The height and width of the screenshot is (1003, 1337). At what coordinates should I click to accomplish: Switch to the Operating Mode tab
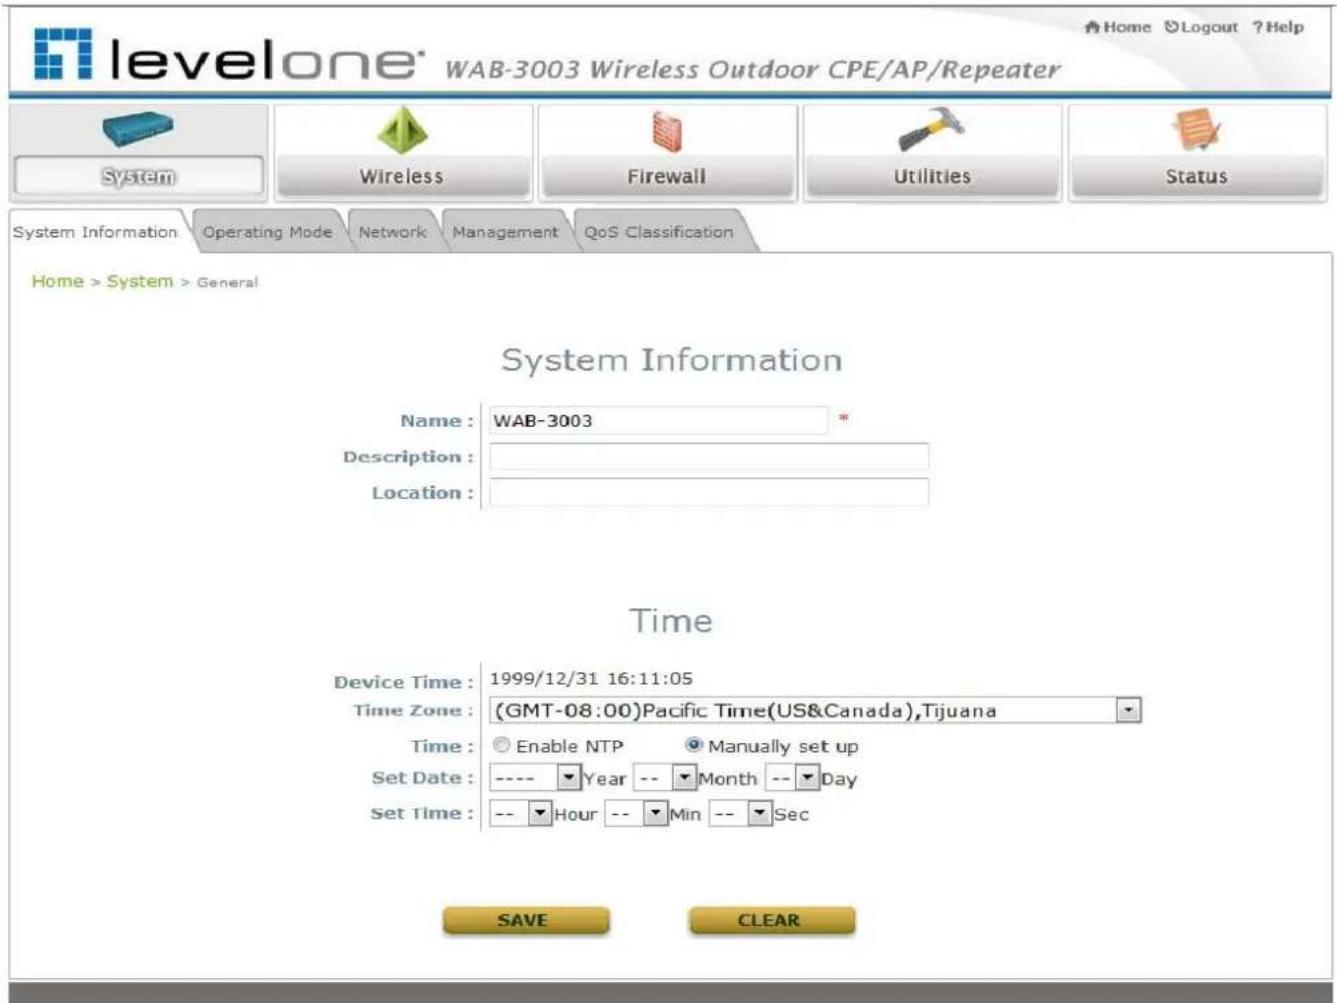click(267, 231)
